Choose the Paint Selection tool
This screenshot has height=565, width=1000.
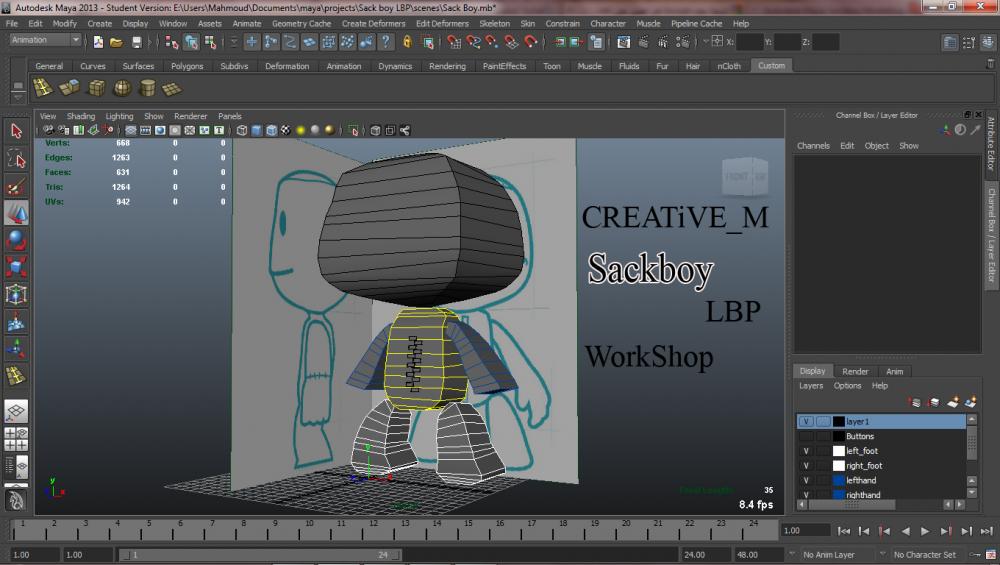coord(17,186)
